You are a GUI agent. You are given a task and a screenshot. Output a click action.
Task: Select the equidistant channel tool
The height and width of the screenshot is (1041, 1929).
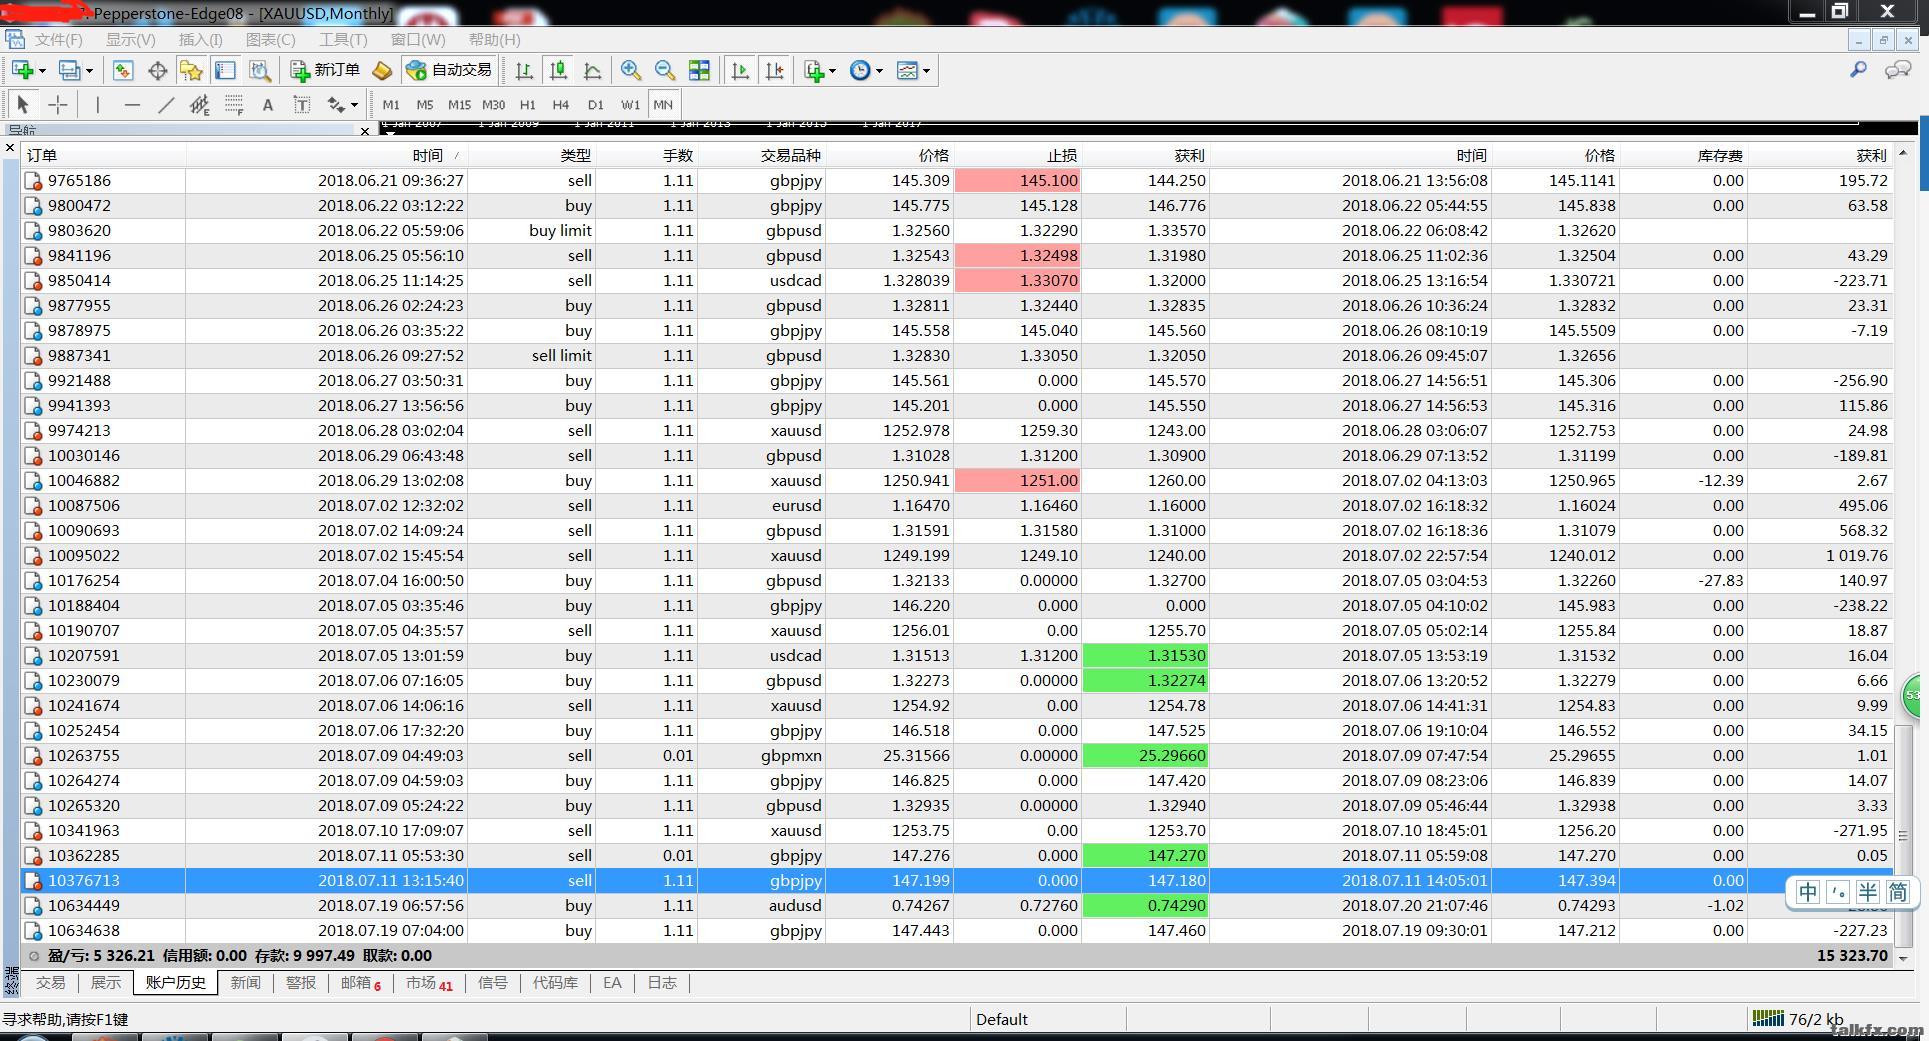click(200, 104)
